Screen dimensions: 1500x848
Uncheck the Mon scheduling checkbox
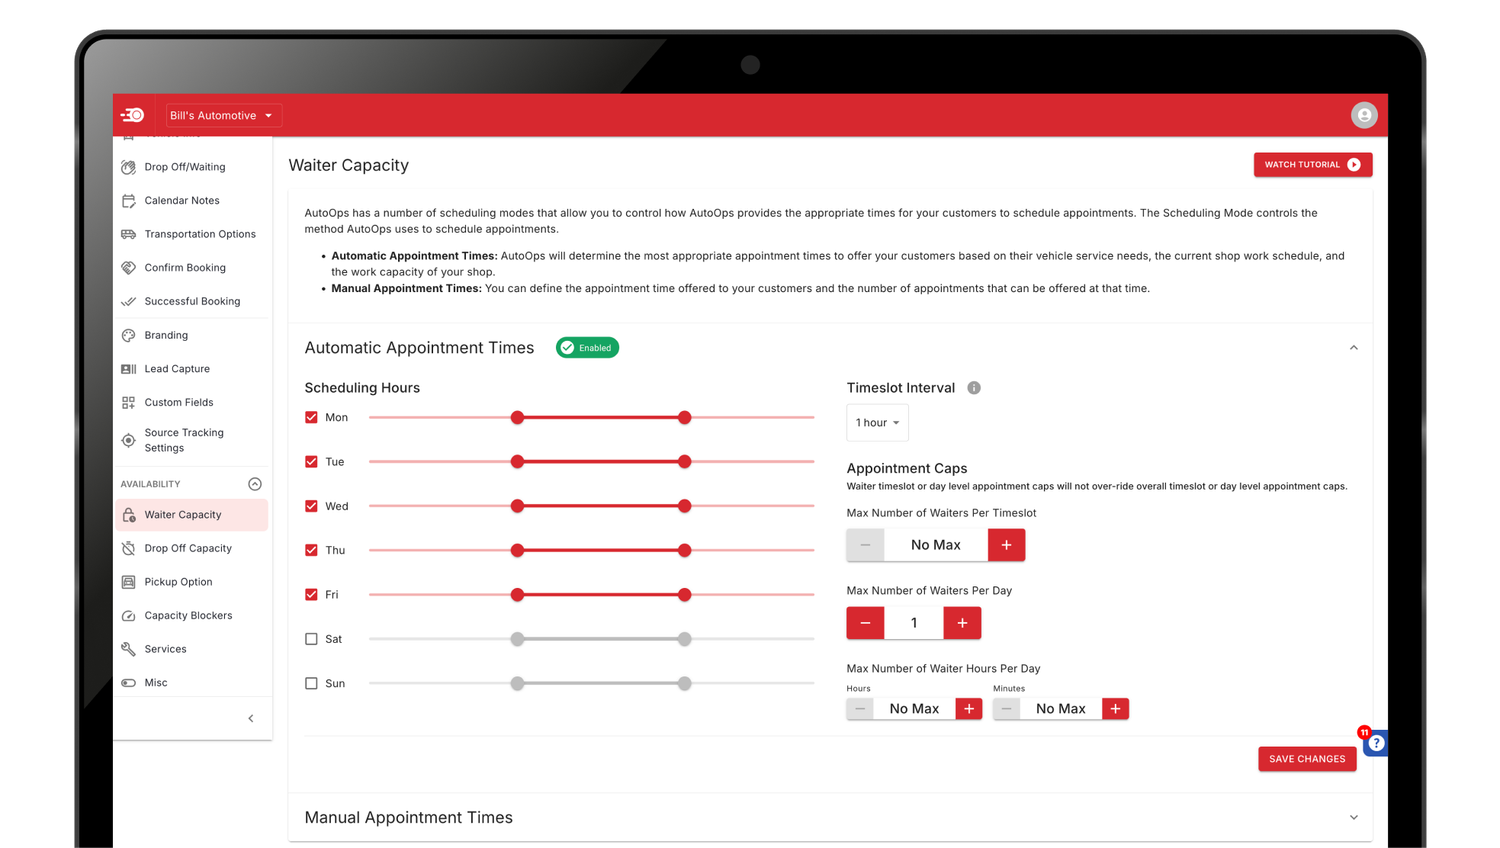311,417
